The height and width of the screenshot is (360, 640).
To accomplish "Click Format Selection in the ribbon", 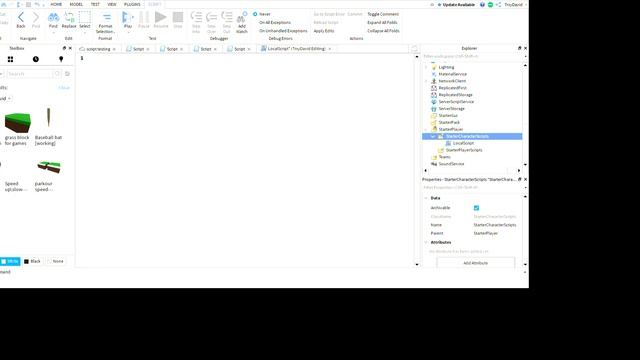I will pos(106,23).
